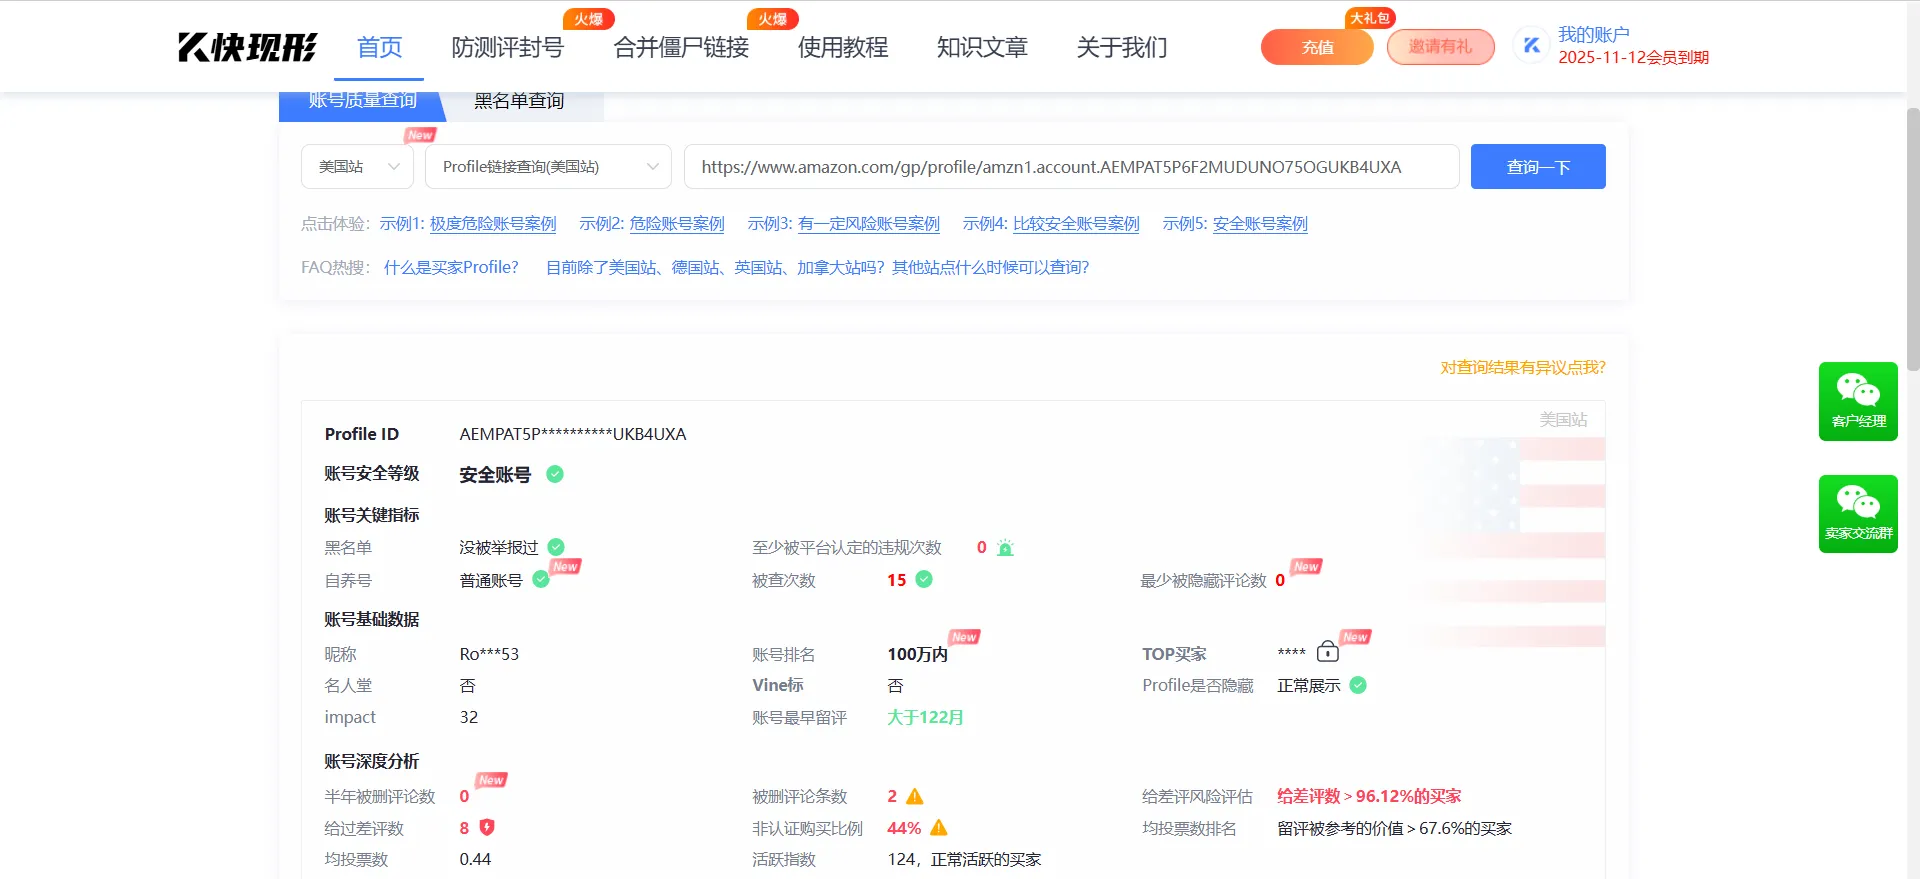Click the 充值 recharge button
1920x879 pixels.
[x=1316, y=47]
